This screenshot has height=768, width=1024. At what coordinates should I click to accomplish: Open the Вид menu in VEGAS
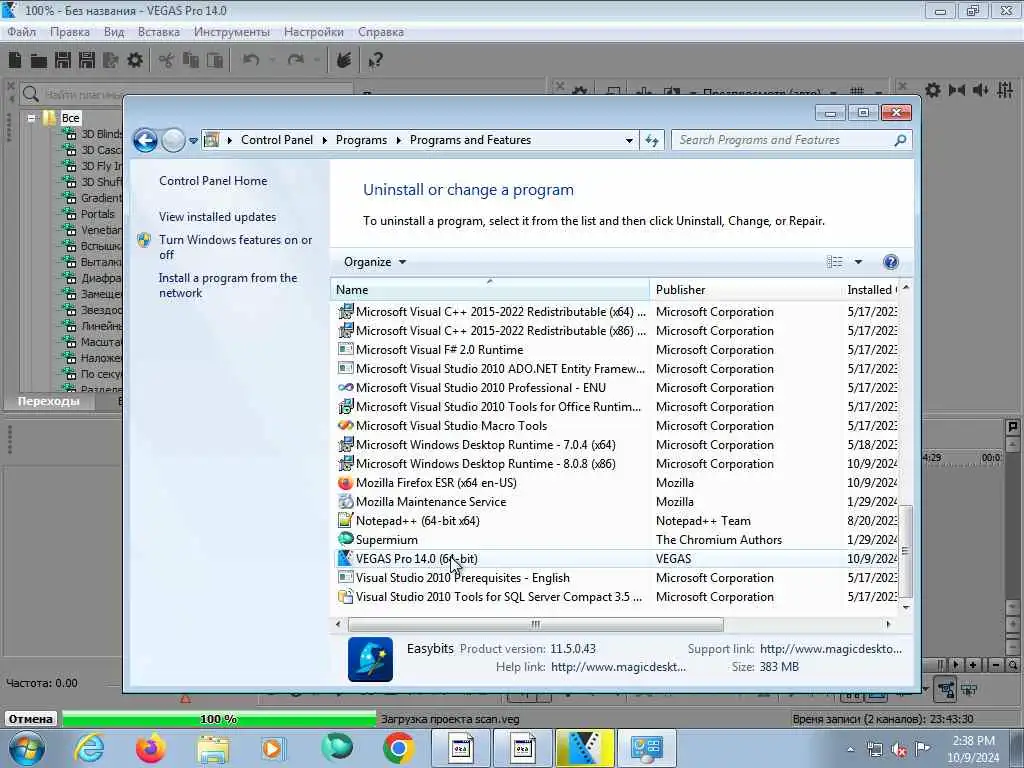(114, 32)
